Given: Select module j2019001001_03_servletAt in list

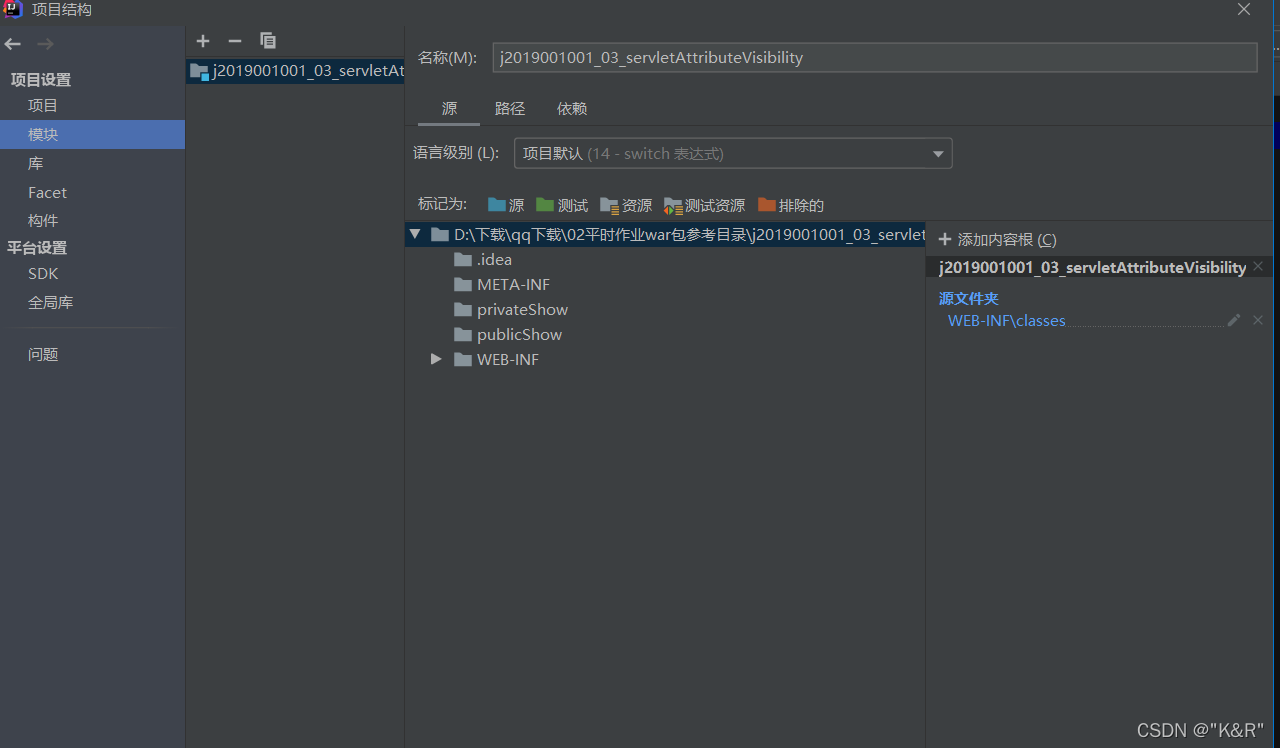Looking at the screenshot, I should [295, 71].
